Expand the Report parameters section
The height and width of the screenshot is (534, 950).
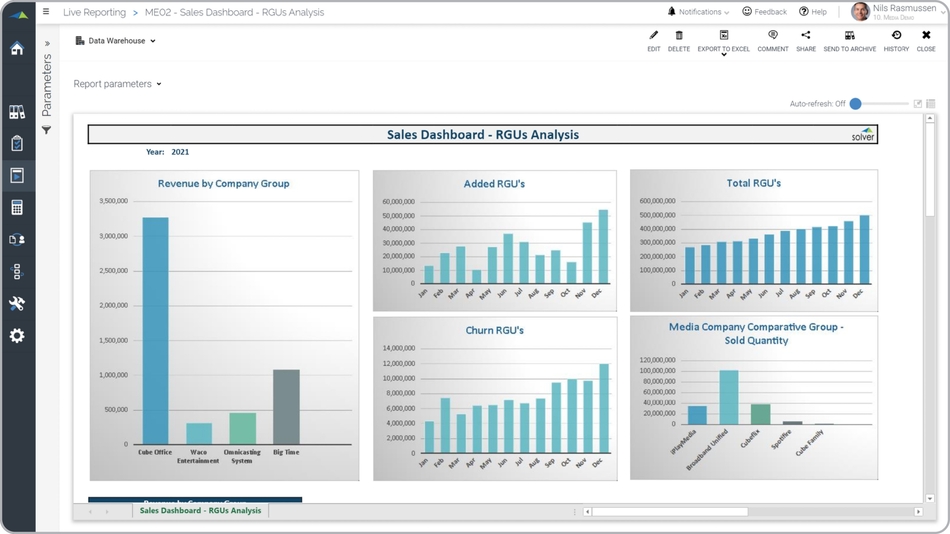[117, 84]
